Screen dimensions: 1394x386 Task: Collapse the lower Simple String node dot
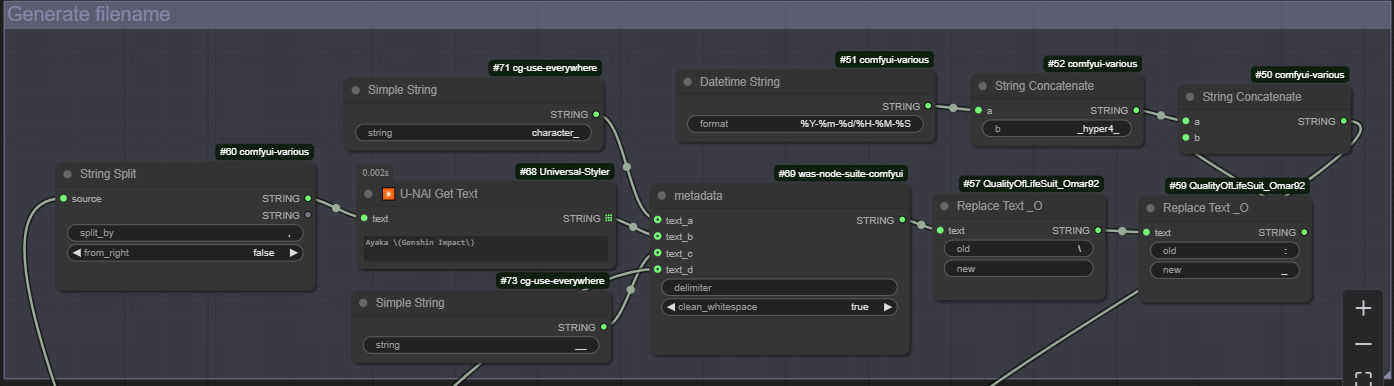click(x=363, y=303)
